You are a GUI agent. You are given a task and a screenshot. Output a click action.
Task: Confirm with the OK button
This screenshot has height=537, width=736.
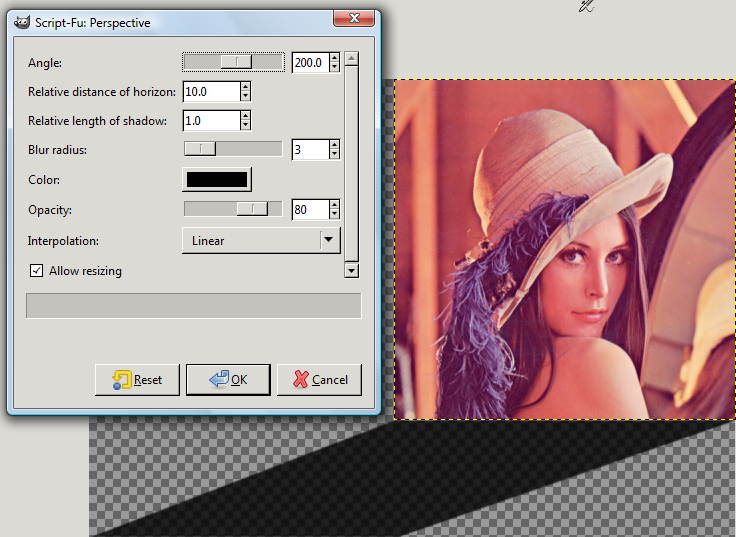tap(228, 379)
